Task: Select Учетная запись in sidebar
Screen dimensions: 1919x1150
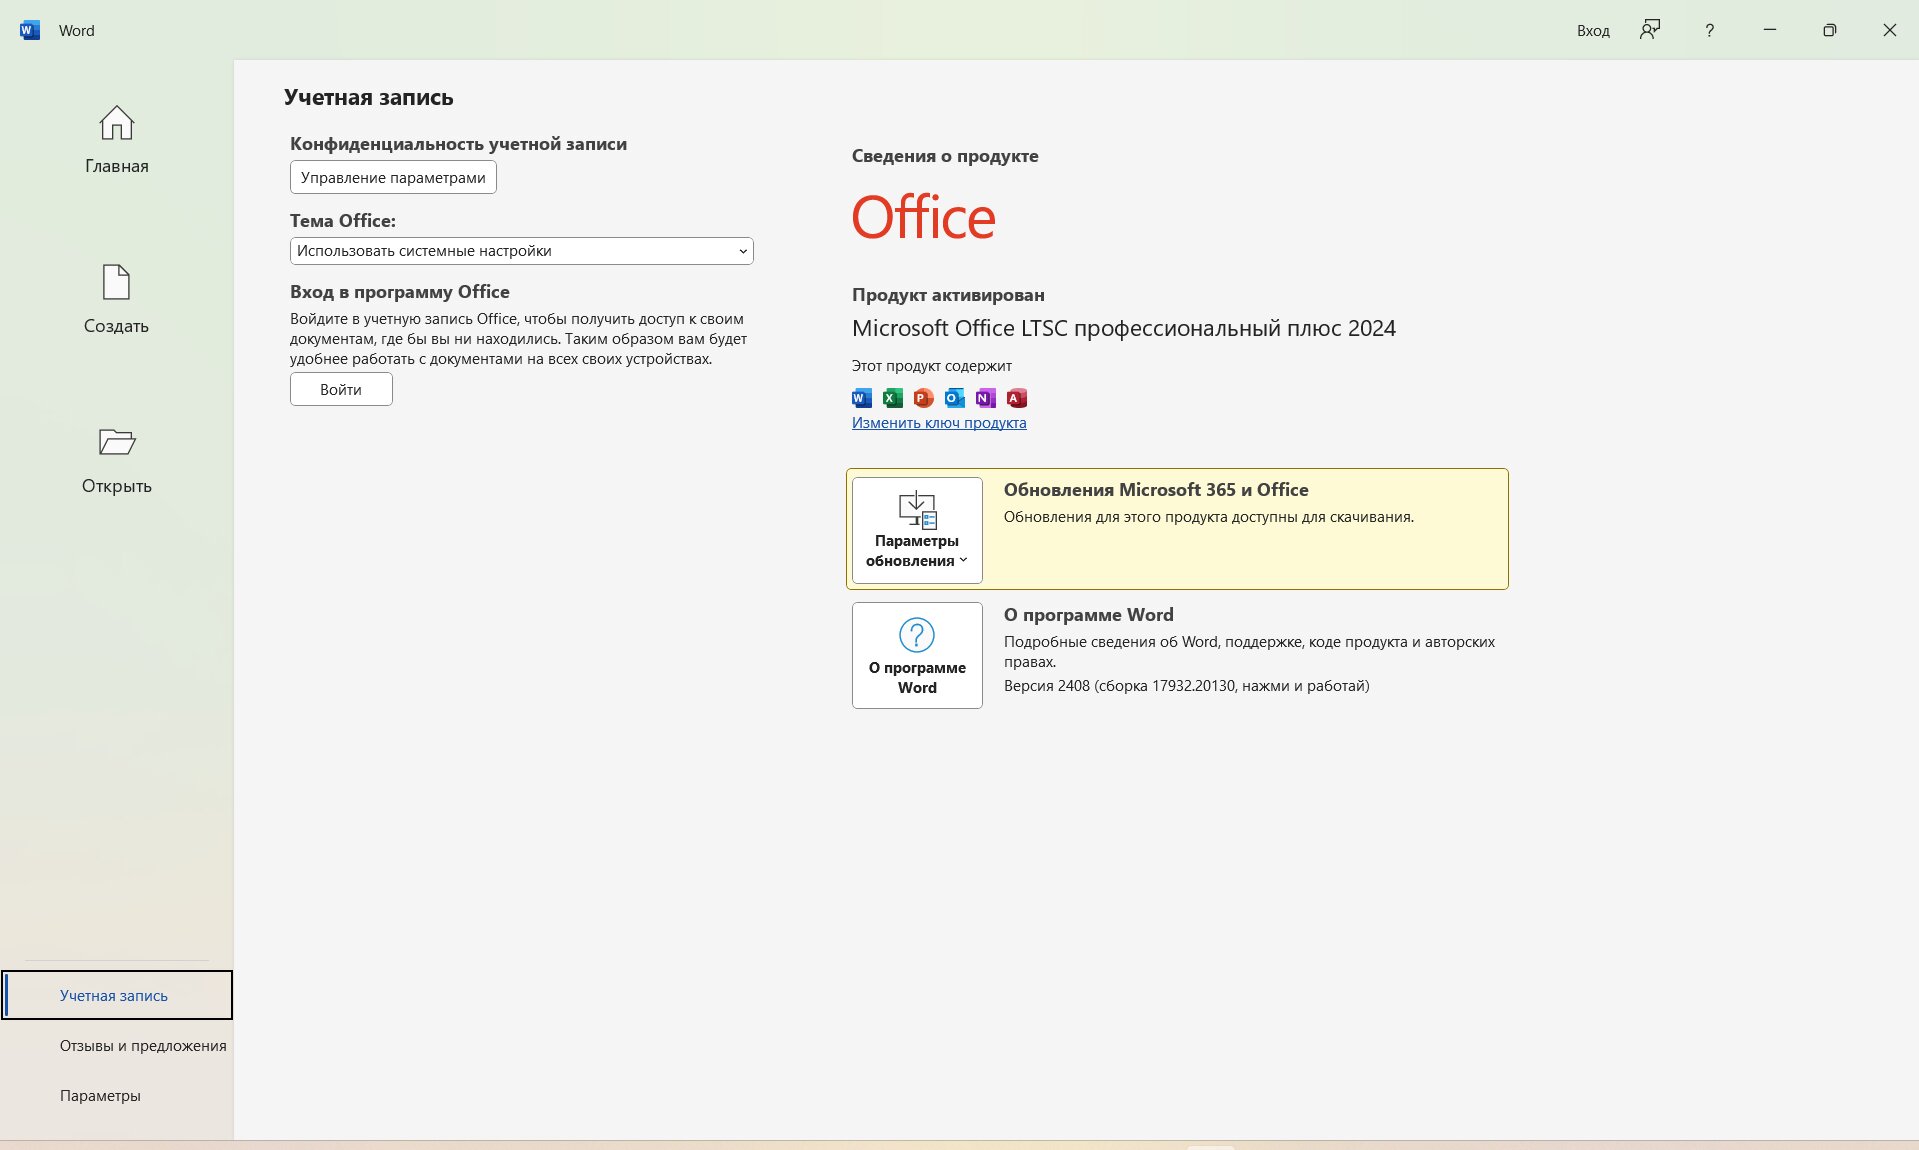Action: [117, 995]
